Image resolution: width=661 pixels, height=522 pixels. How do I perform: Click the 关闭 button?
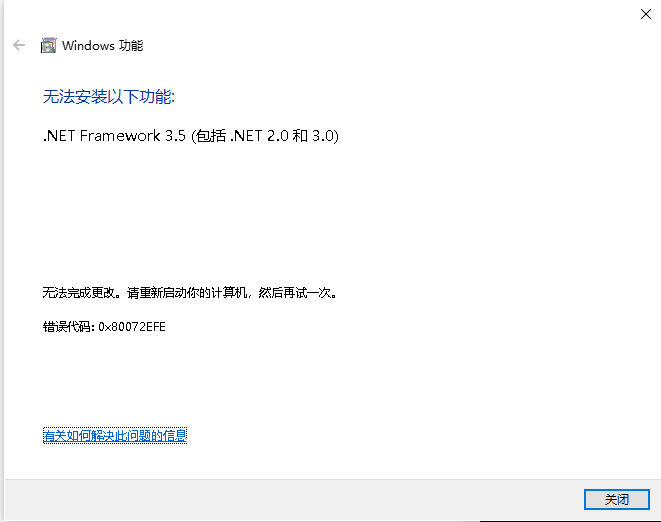click(x=616, y=499)
